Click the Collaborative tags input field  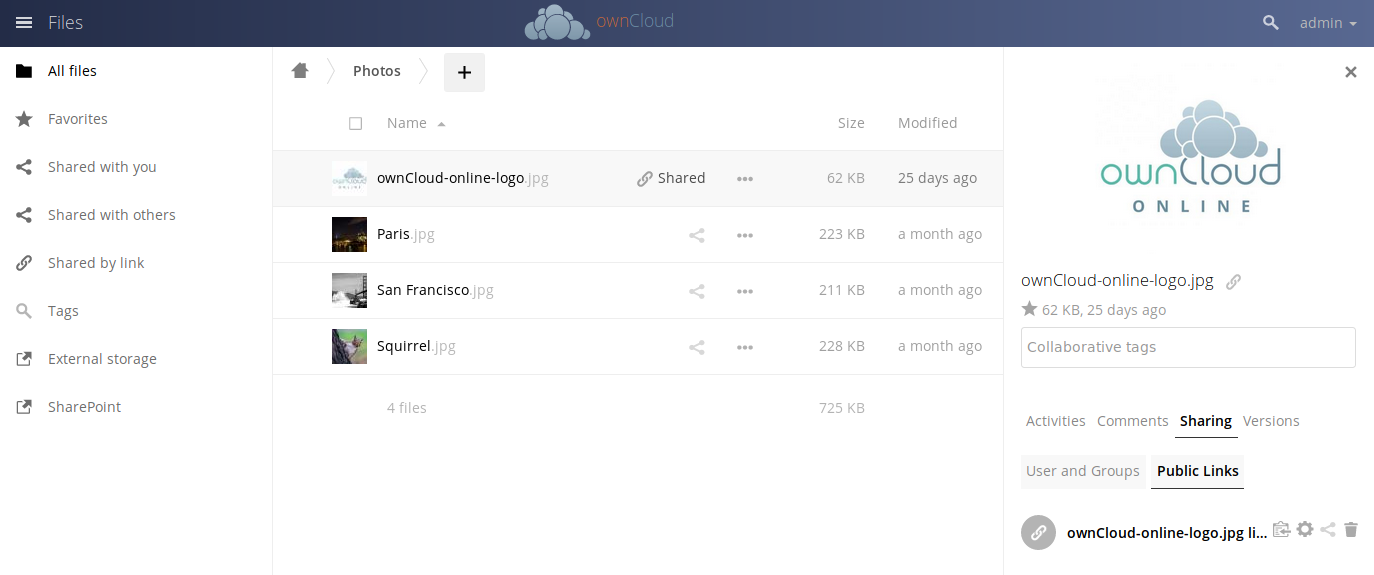[x=1188, y=347]
